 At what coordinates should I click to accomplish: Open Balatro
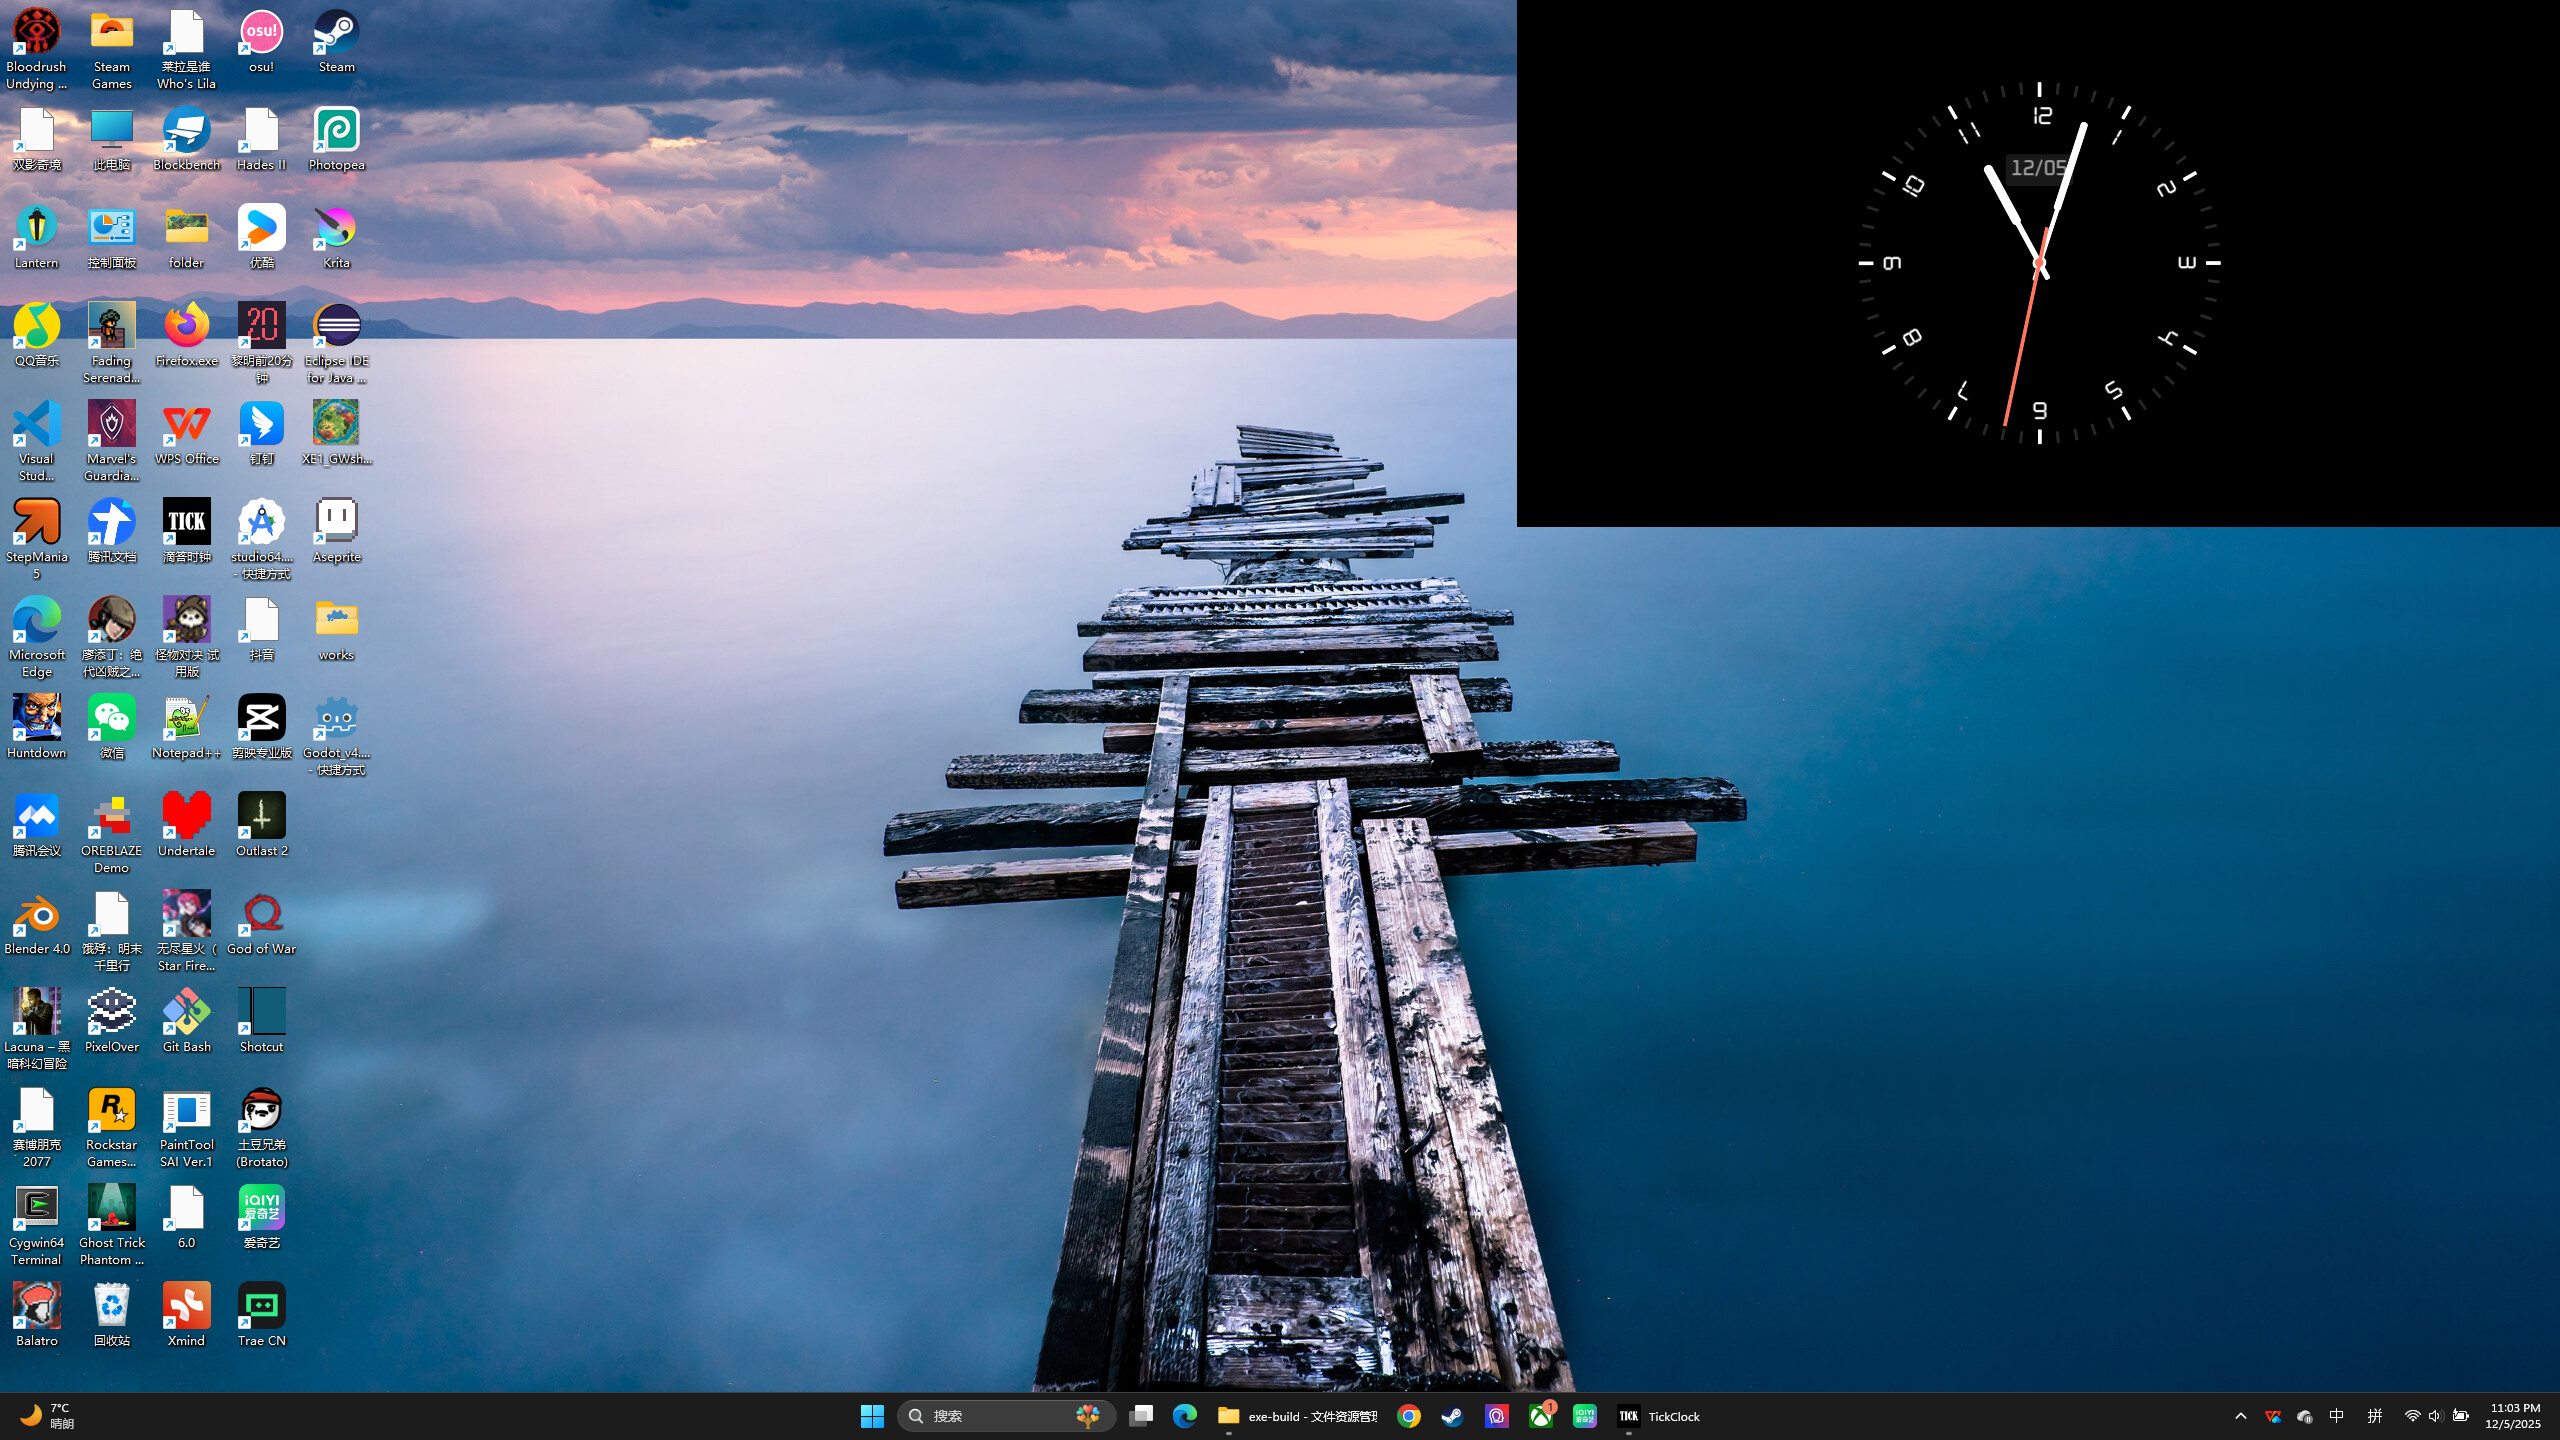tap(36, 1303)
